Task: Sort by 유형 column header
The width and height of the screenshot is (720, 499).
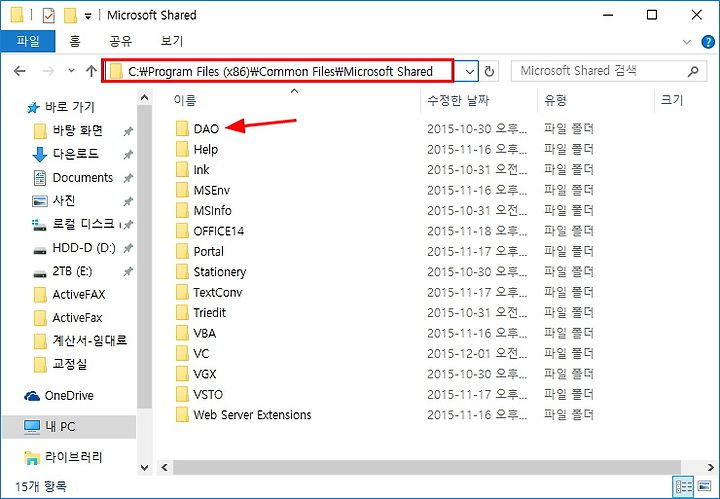Action: 555,100
